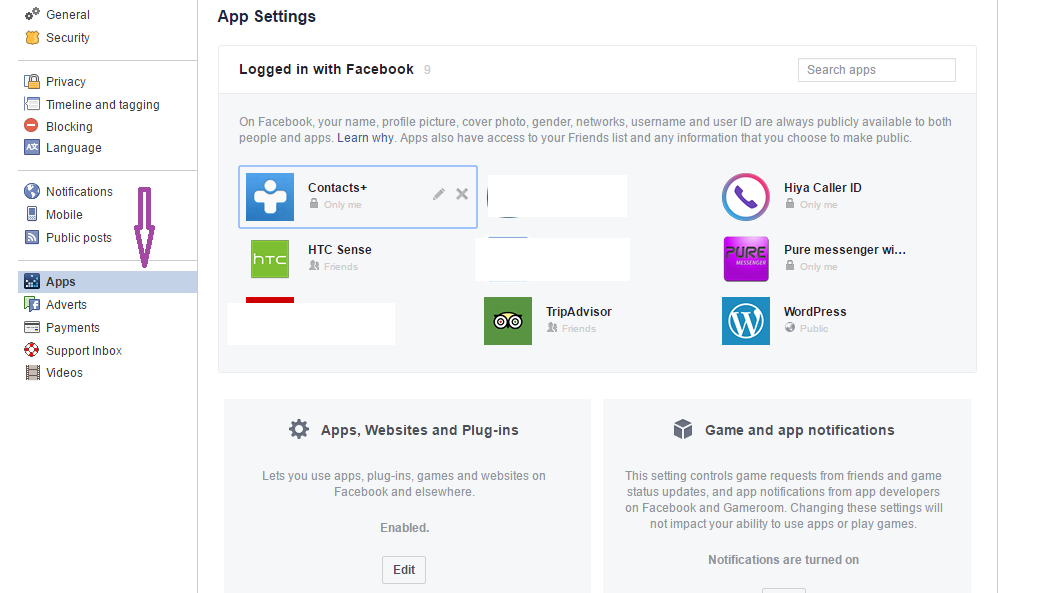Open the HTC Sense app name
Screen dimensions: 1046x593
[340, 250]
